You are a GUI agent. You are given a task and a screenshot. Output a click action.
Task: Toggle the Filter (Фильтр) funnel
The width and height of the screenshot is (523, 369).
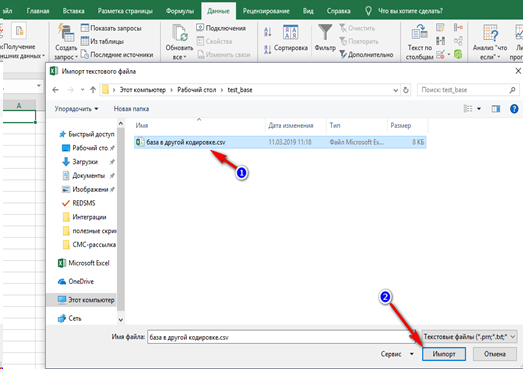(x=325, y=38)
